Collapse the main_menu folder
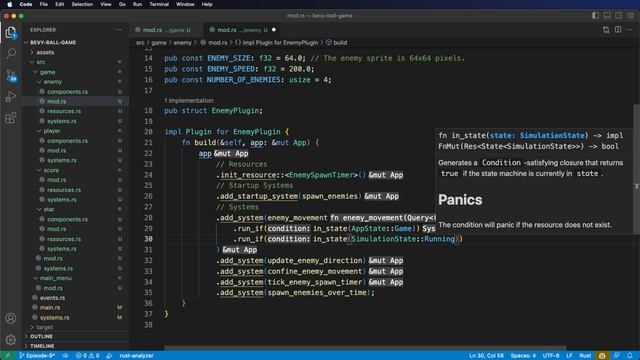This screenshot has width=640, height=360. 56,278
